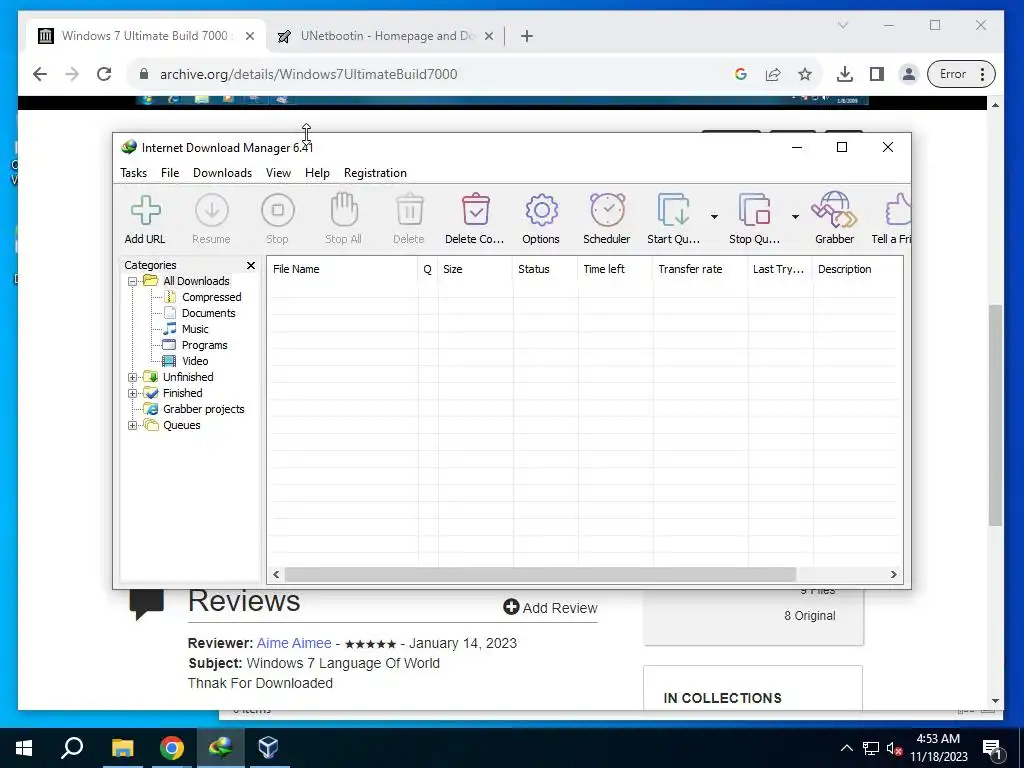Open IDM Options gear icon
This screenshot has width=1024, height=768.
pyautogui.click(x=541, y=219)
